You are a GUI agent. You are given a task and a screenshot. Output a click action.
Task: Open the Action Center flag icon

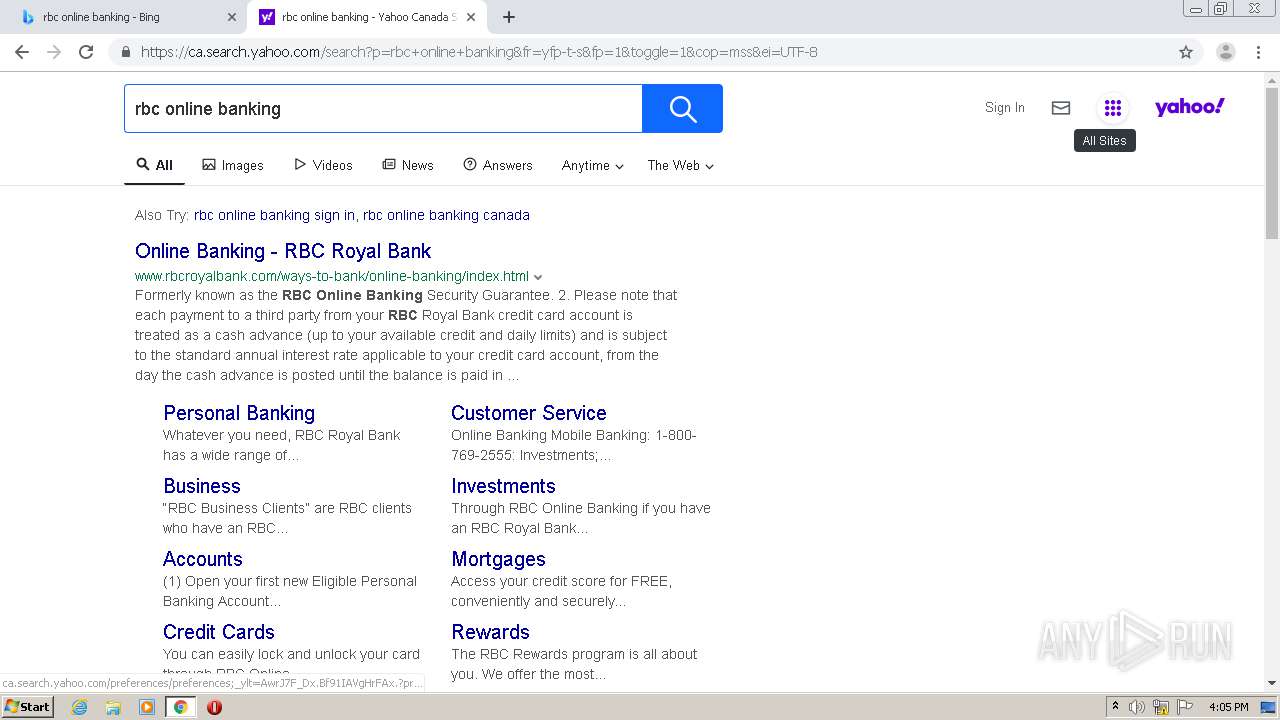[x=1184, y=707]
